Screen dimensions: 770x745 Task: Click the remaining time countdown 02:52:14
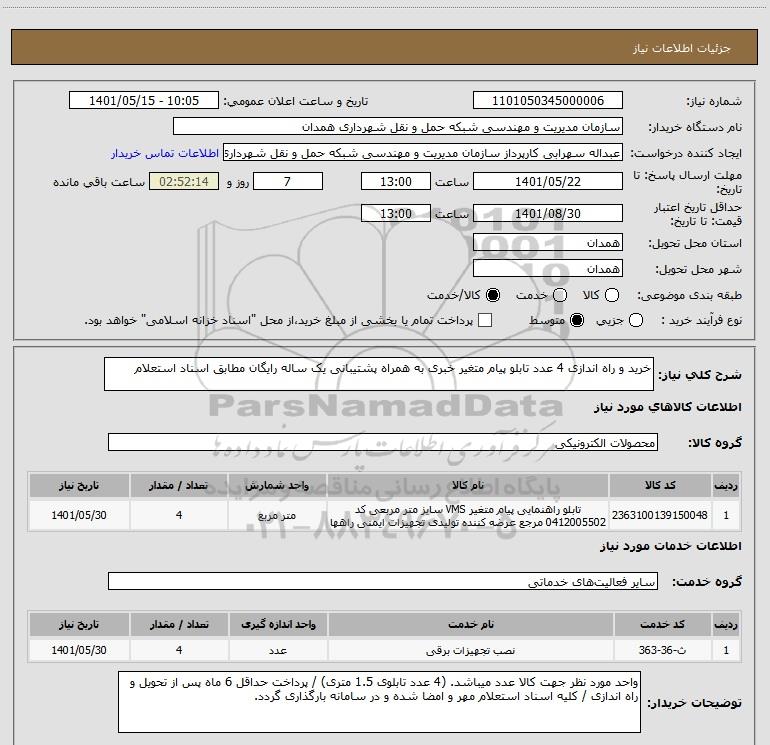[184, 181]
